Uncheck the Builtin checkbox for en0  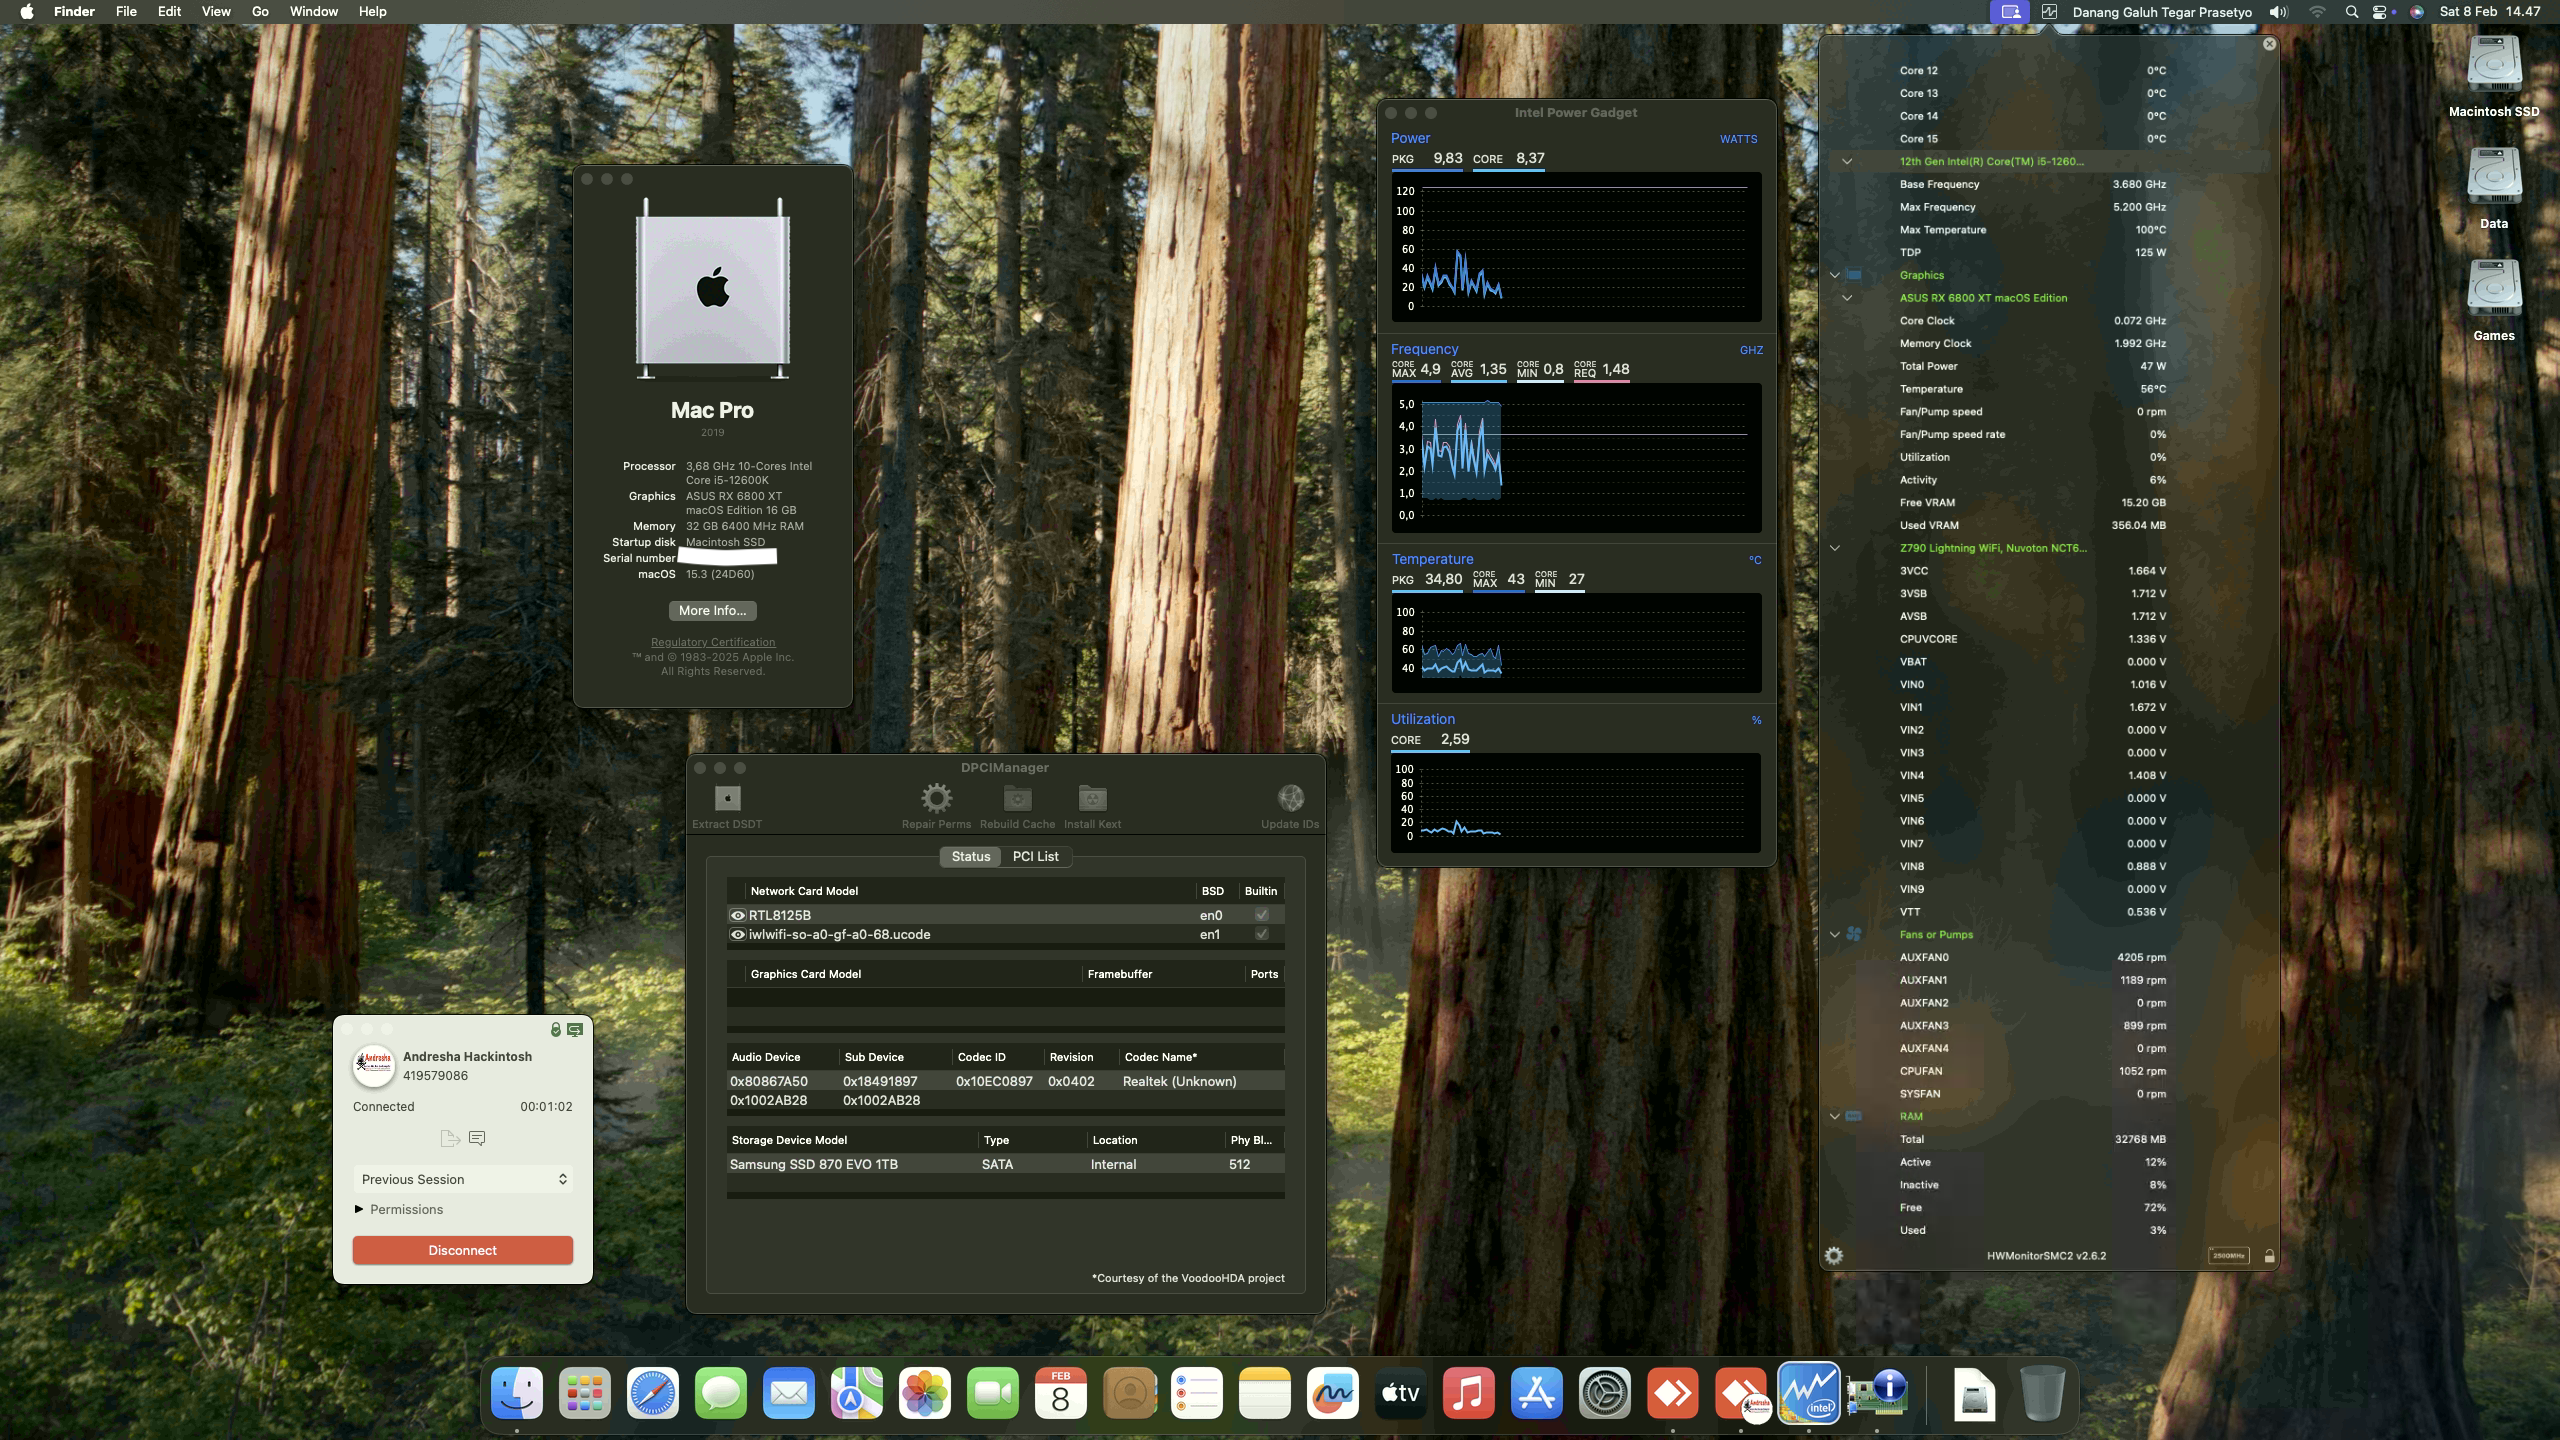tap(1261, 914)
